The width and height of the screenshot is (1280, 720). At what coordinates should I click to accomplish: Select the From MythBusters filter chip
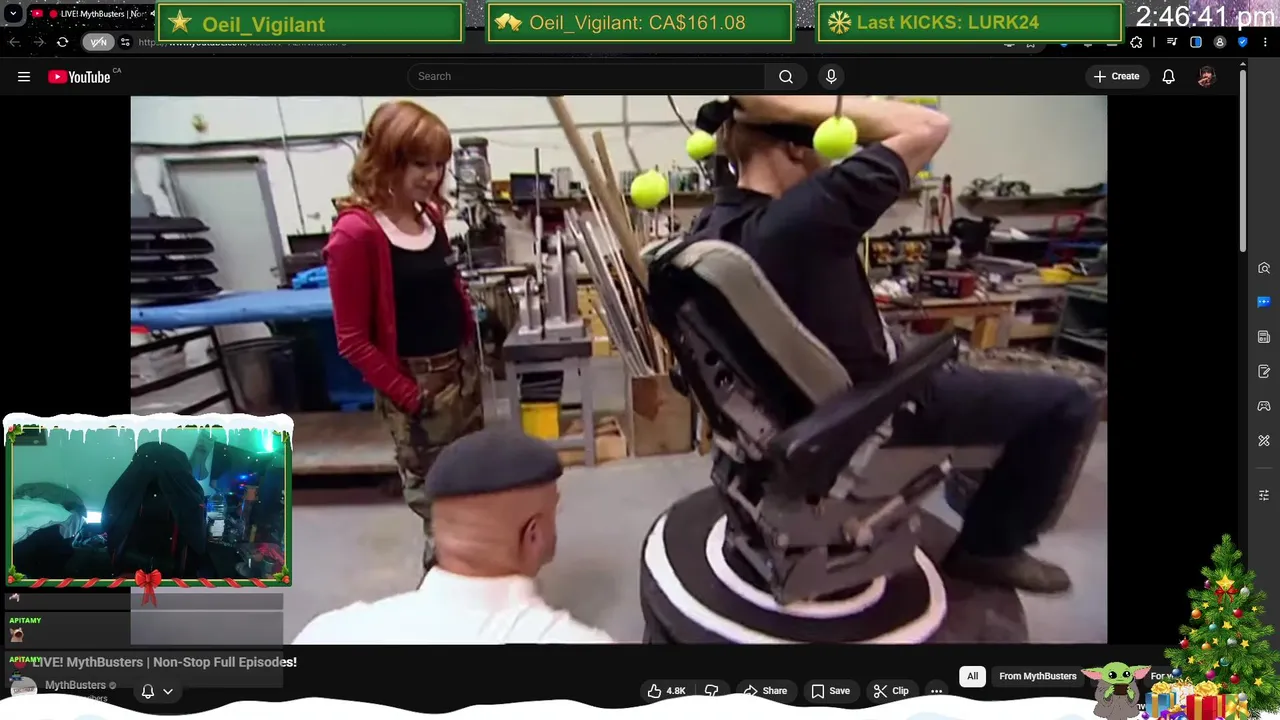tap(1038, 677)
